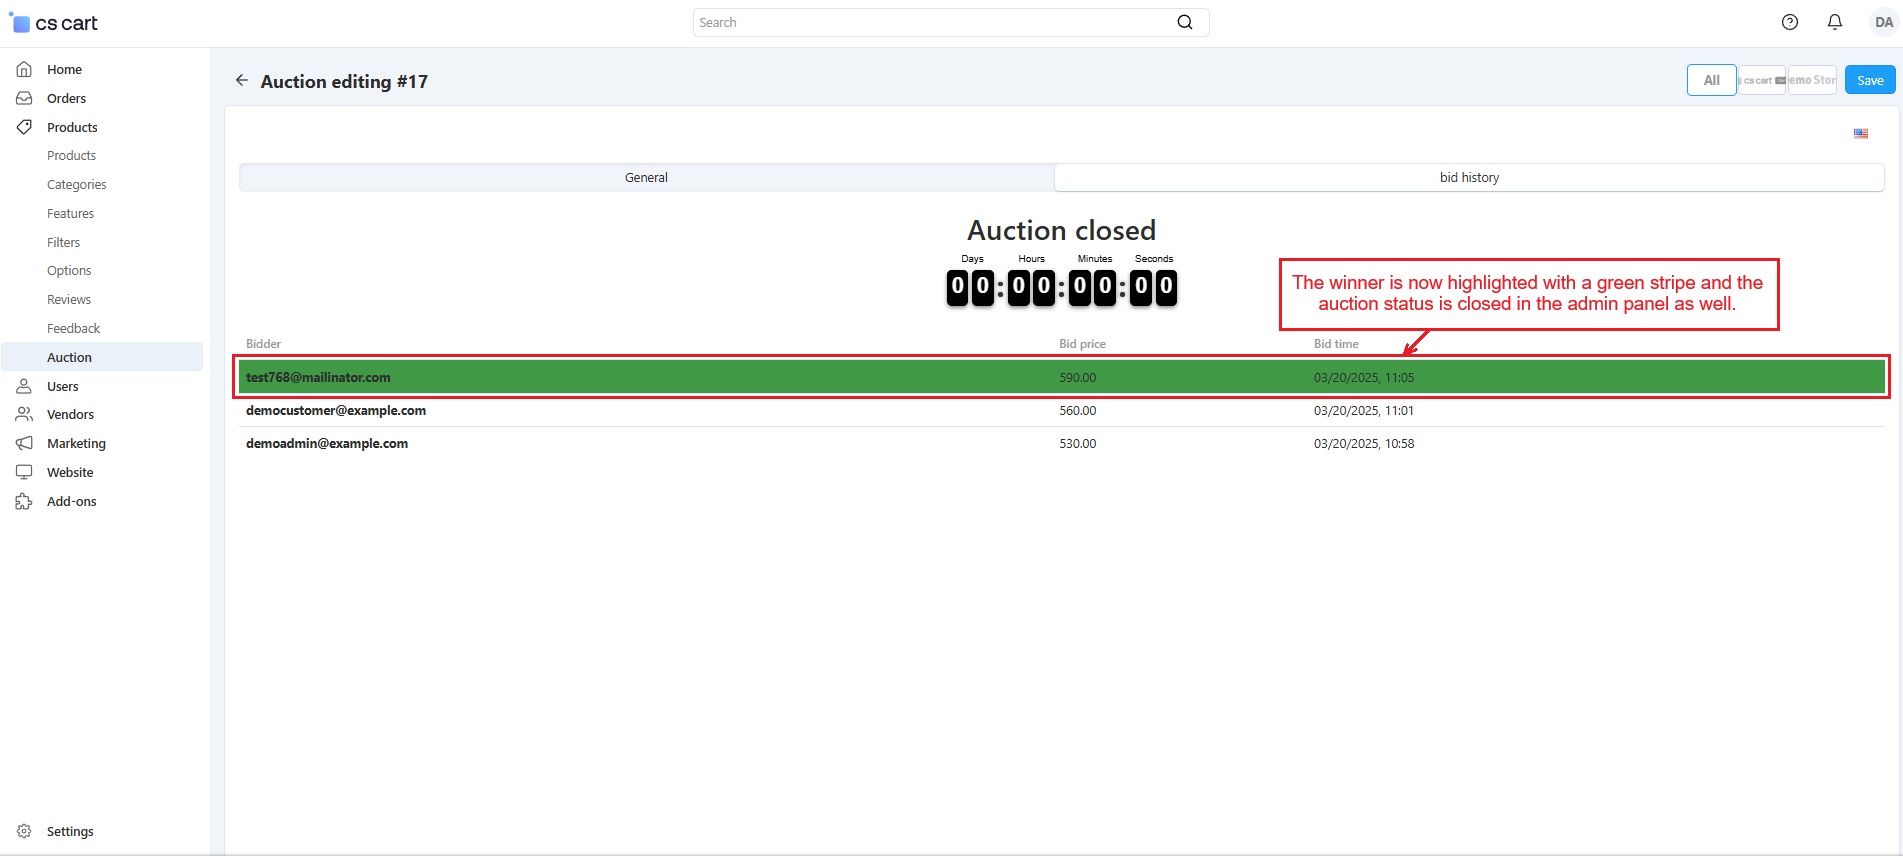Click the Home house icon in sidebar

[24, 69]
